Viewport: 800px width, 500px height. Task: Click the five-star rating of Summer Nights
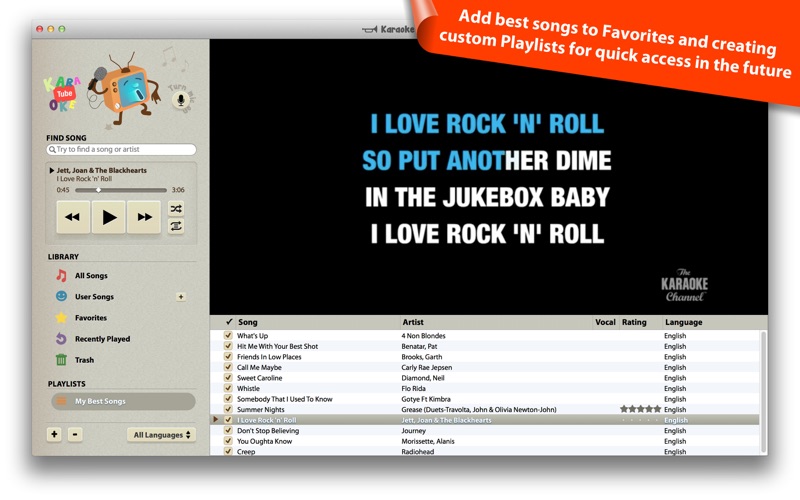tap(640, 409)
